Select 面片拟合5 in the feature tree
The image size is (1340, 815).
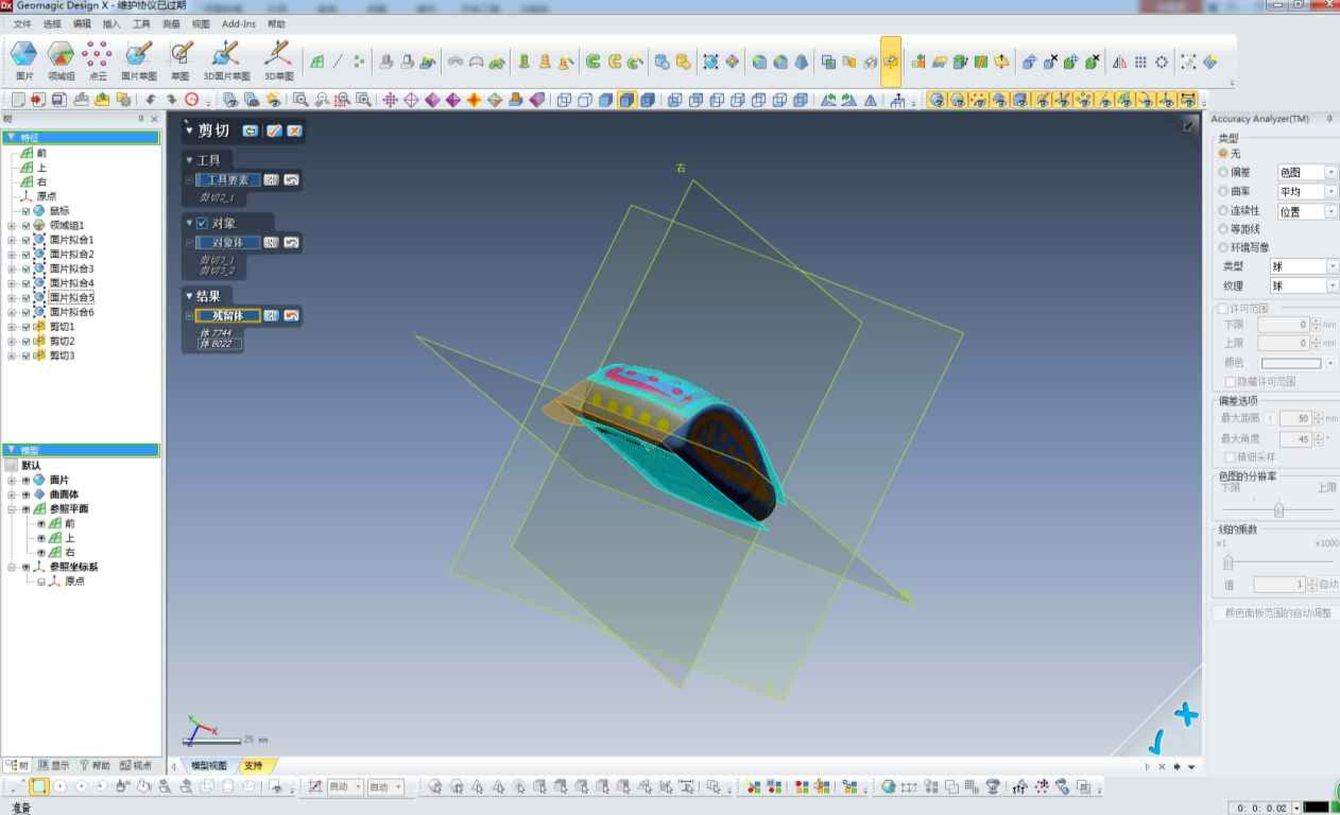(x=71, y=298)
